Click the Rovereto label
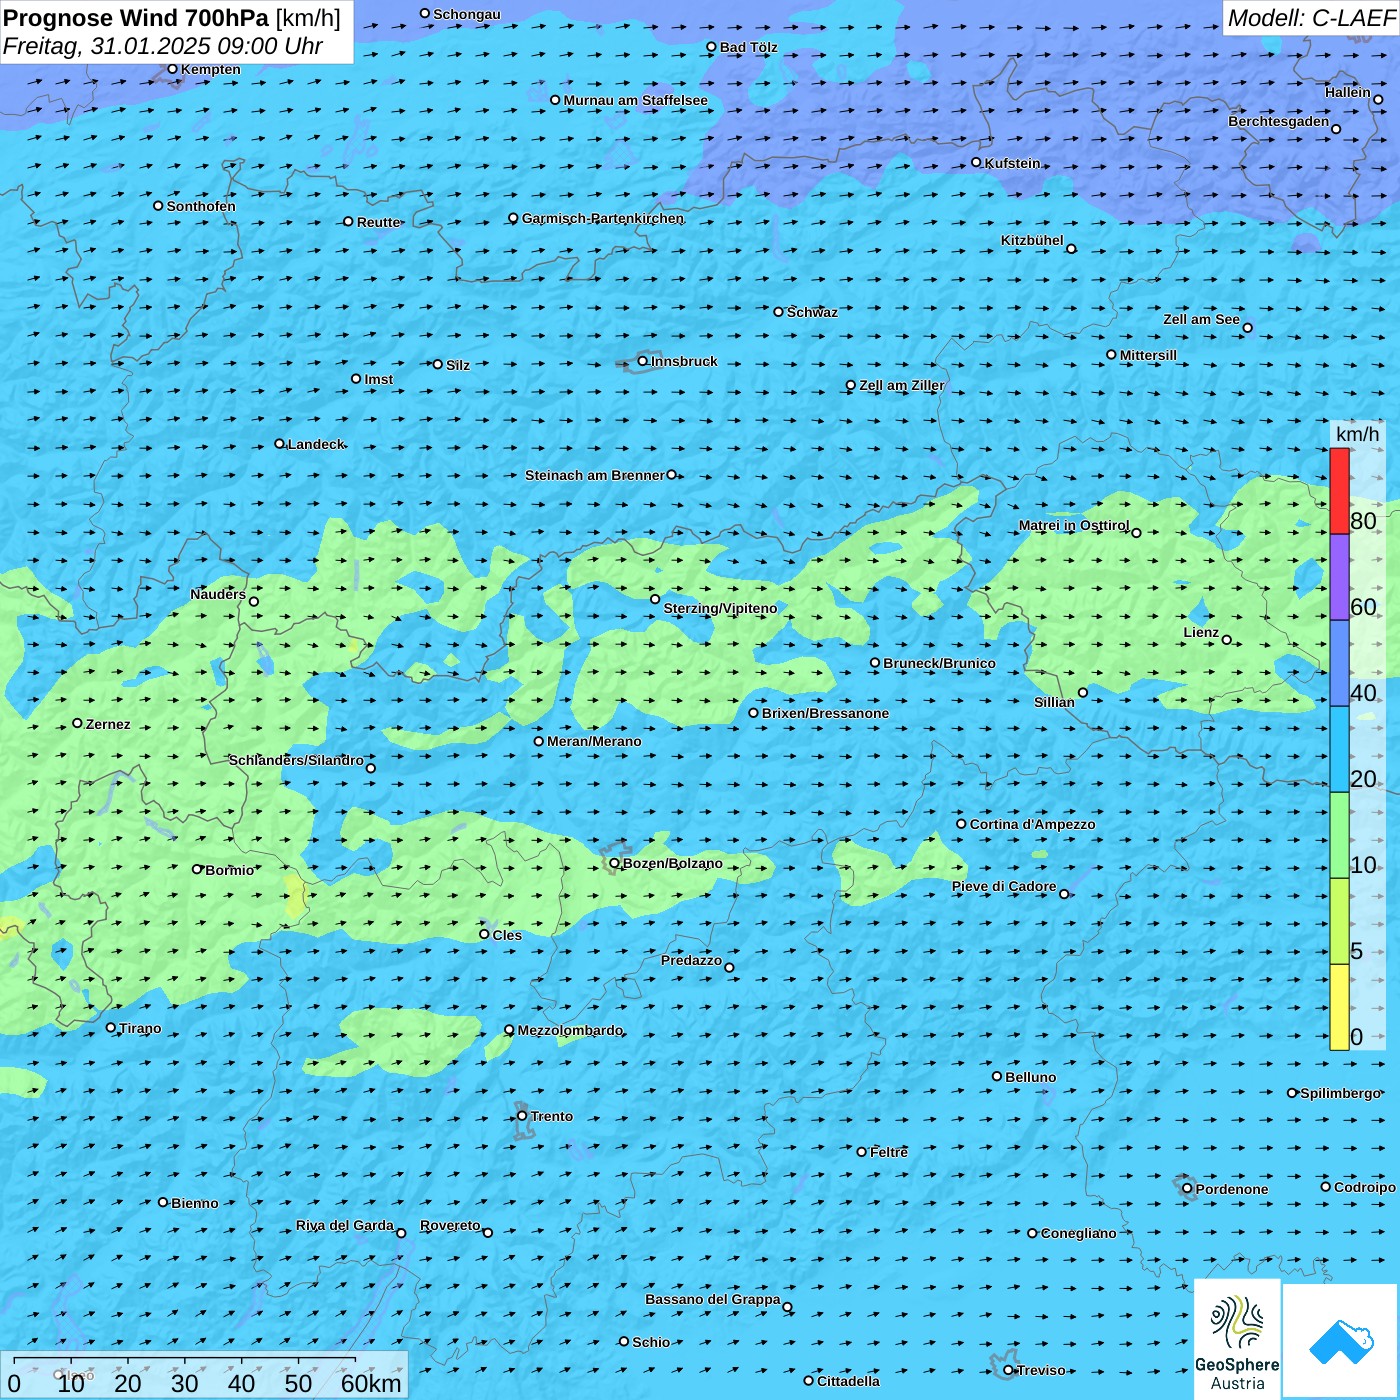The width and height of the screenshot is (1400, 1400). coord(450,1225)
